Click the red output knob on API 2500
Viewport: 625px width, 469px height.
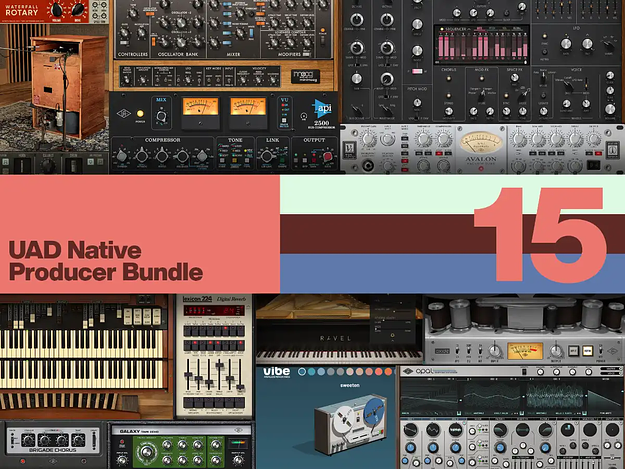point(327,157)
